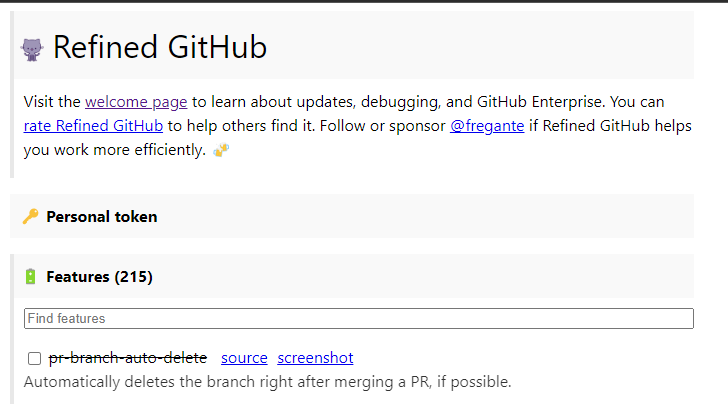
Task: Click the bee emoji after intro text
Action: (x=221, y=151)
